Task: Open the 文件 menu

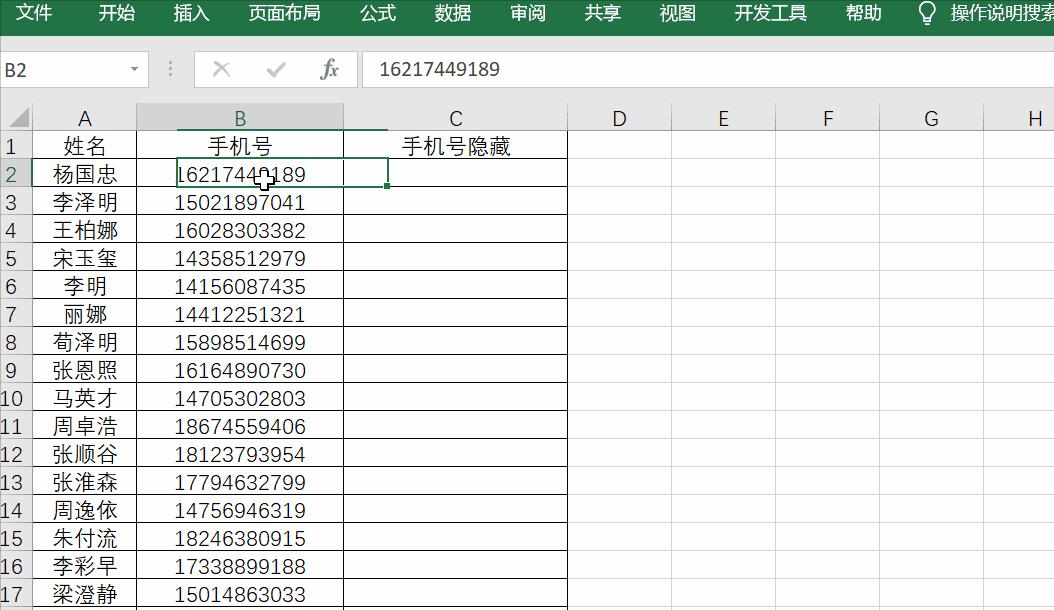Action: pos(36,14)
